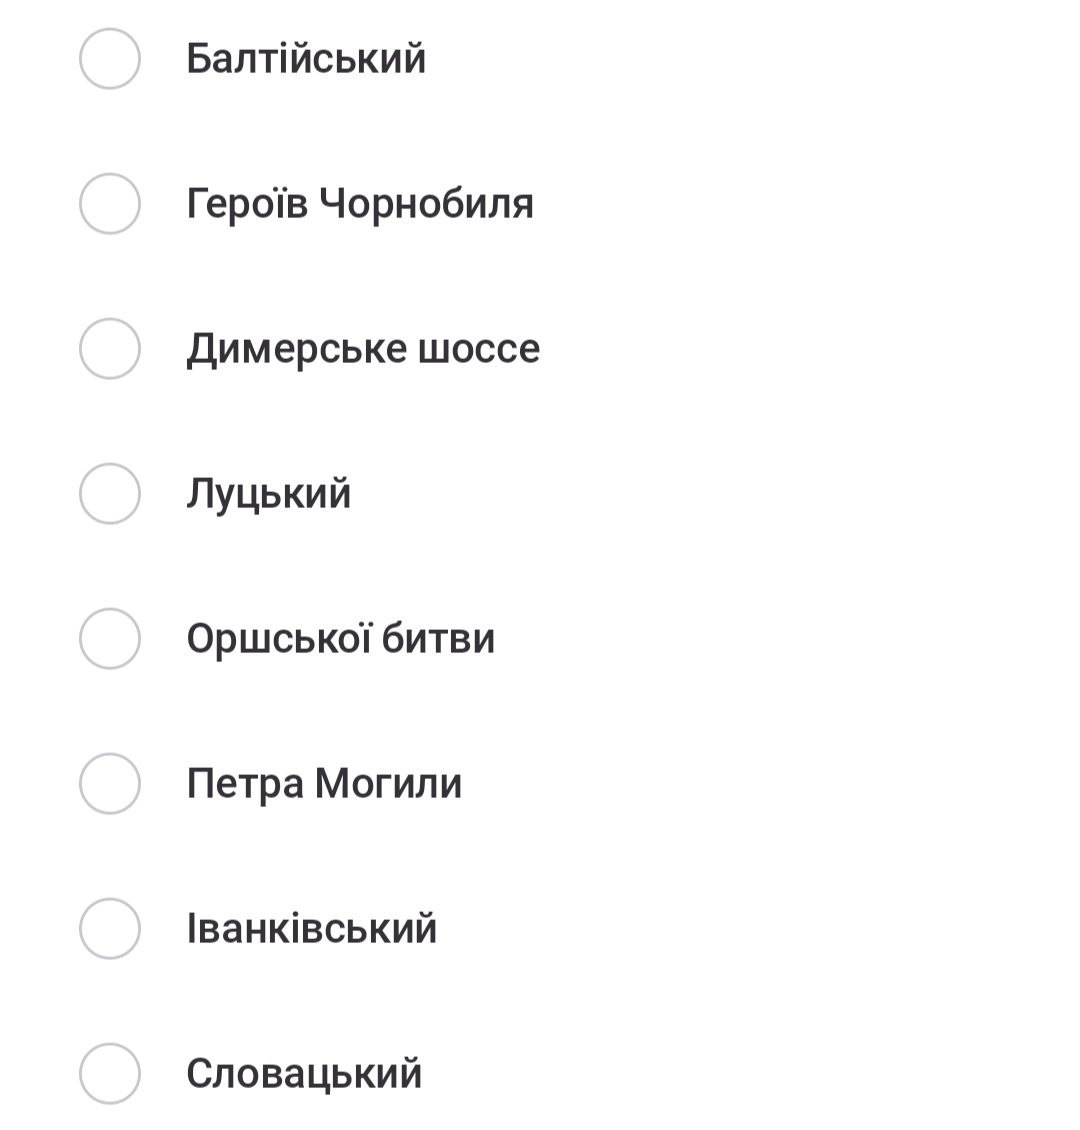Select the Оршської битви radio button

coord(109,639)
